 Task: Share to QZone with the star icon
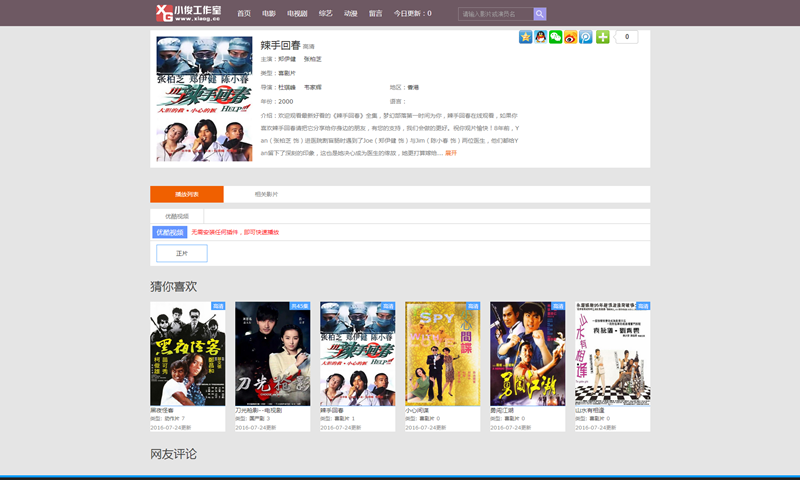tap(526, 37)
